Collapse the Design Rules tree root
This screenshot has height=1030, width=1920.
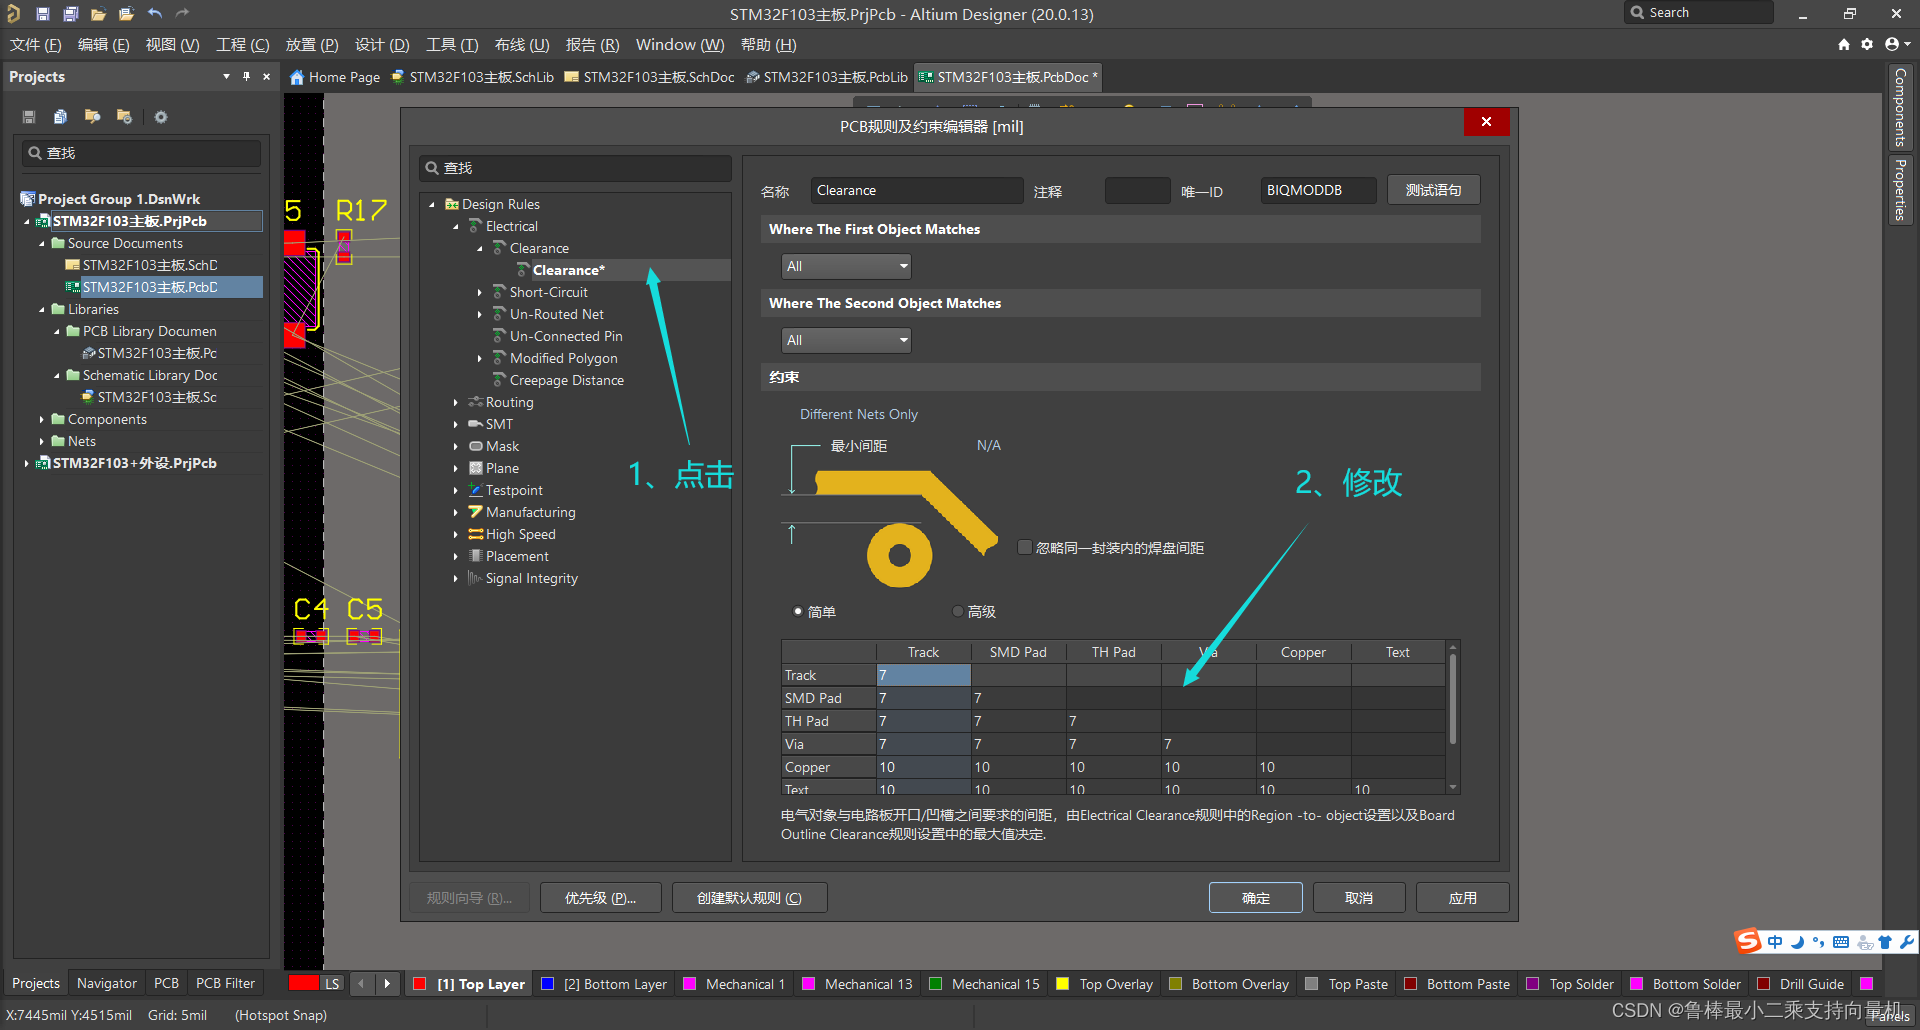432,204
